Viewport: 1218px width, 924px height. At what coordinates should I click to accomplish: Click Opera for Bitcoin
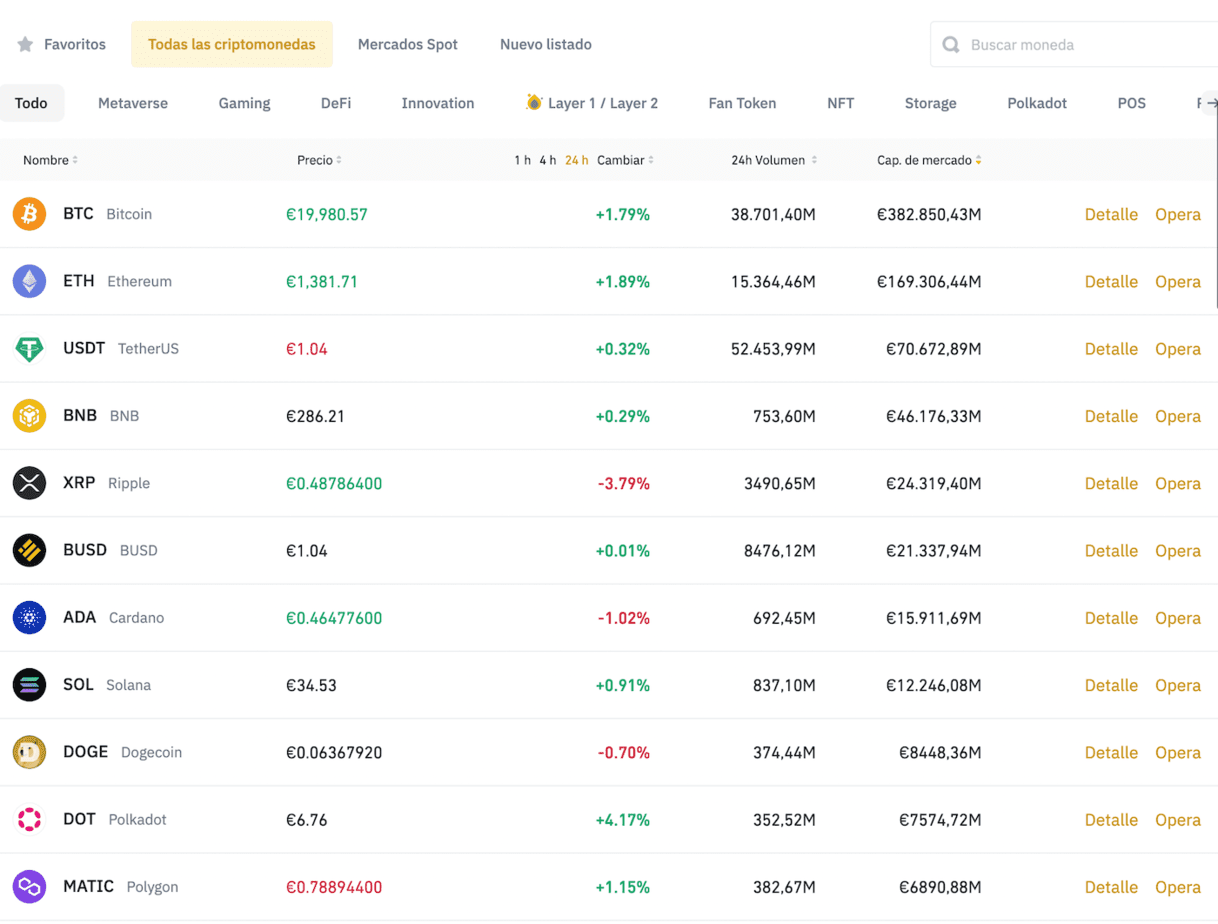[1178, 214]
